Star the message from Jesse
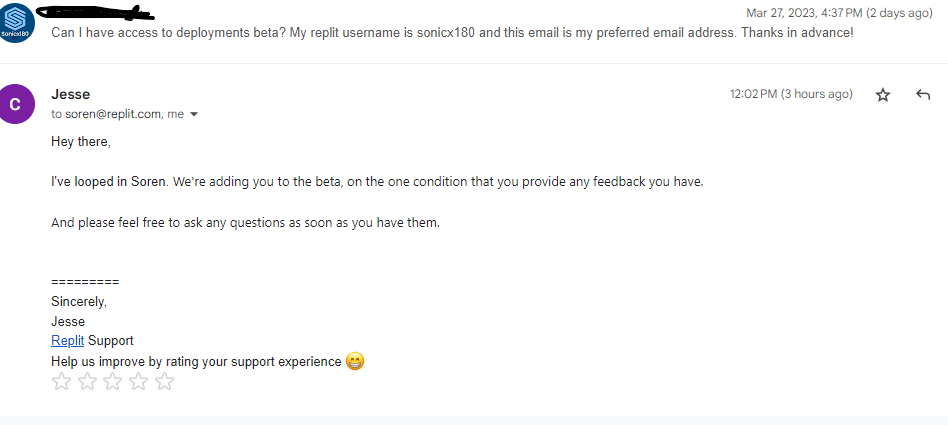The height and width of the screenshot is (425, 948). (882, 95)
